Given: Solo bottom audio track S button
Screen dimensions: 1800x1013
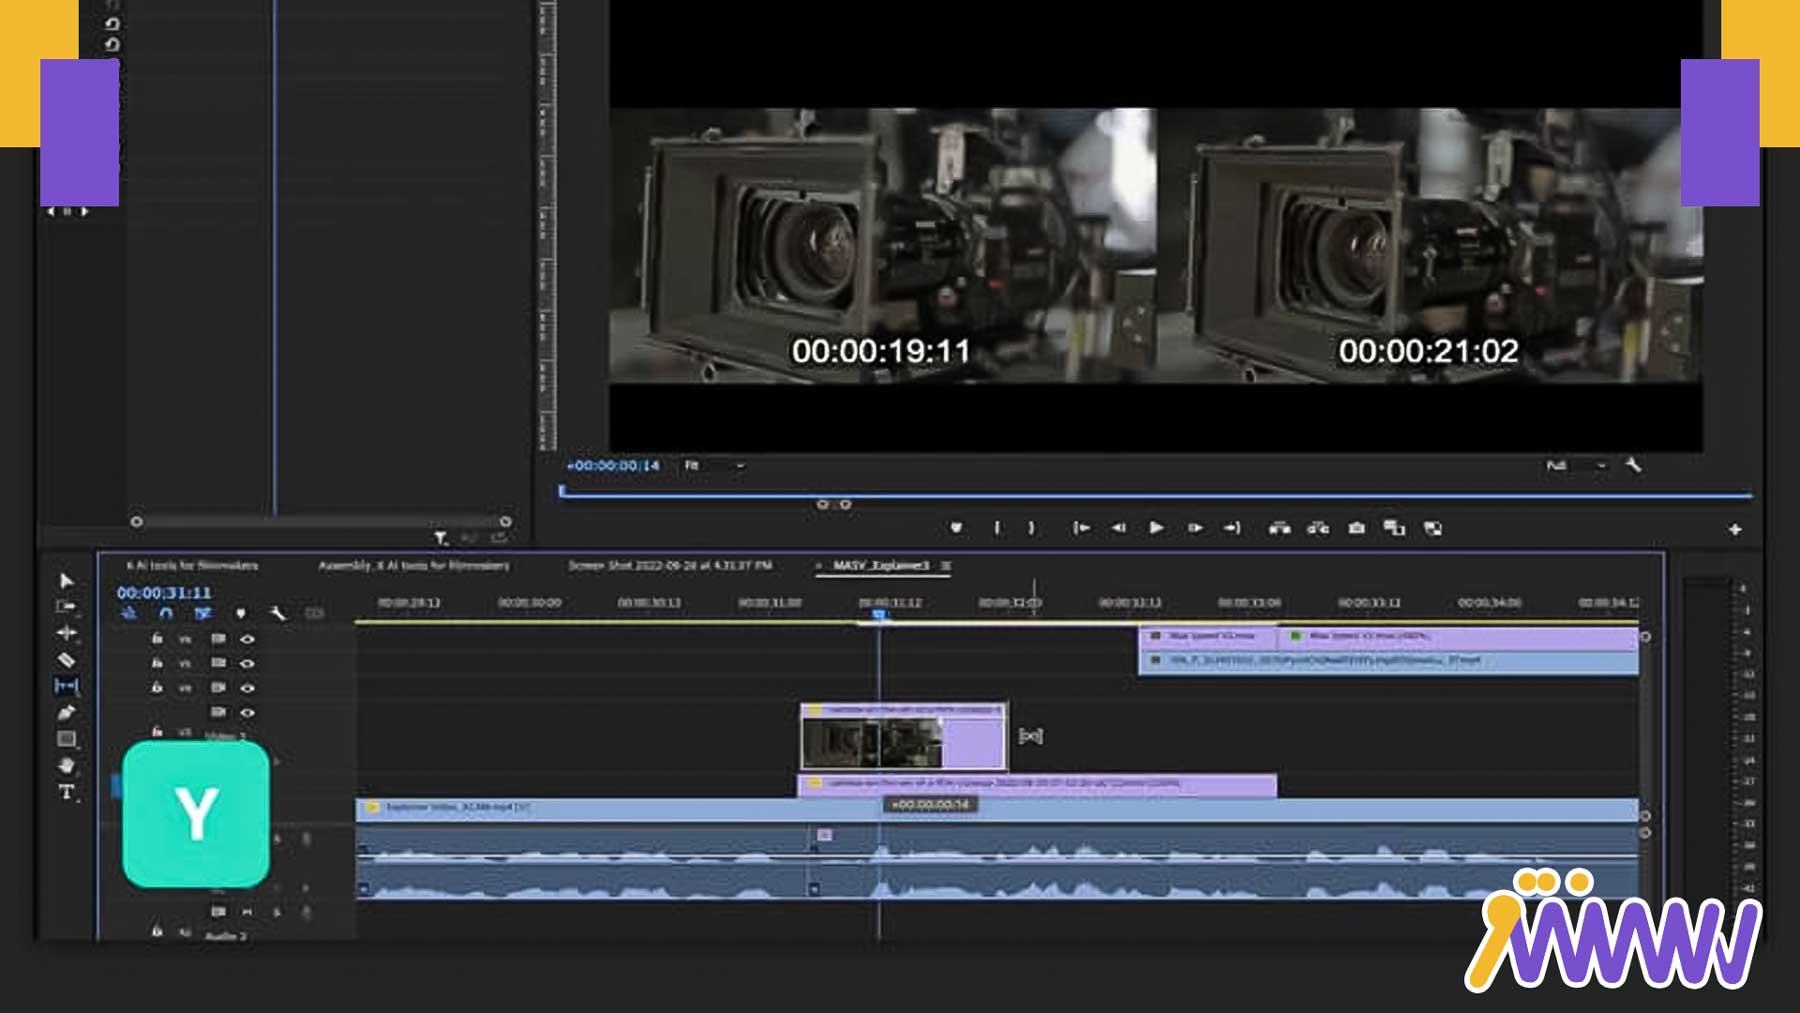Looking at the screenshot, I should point(277,912).
